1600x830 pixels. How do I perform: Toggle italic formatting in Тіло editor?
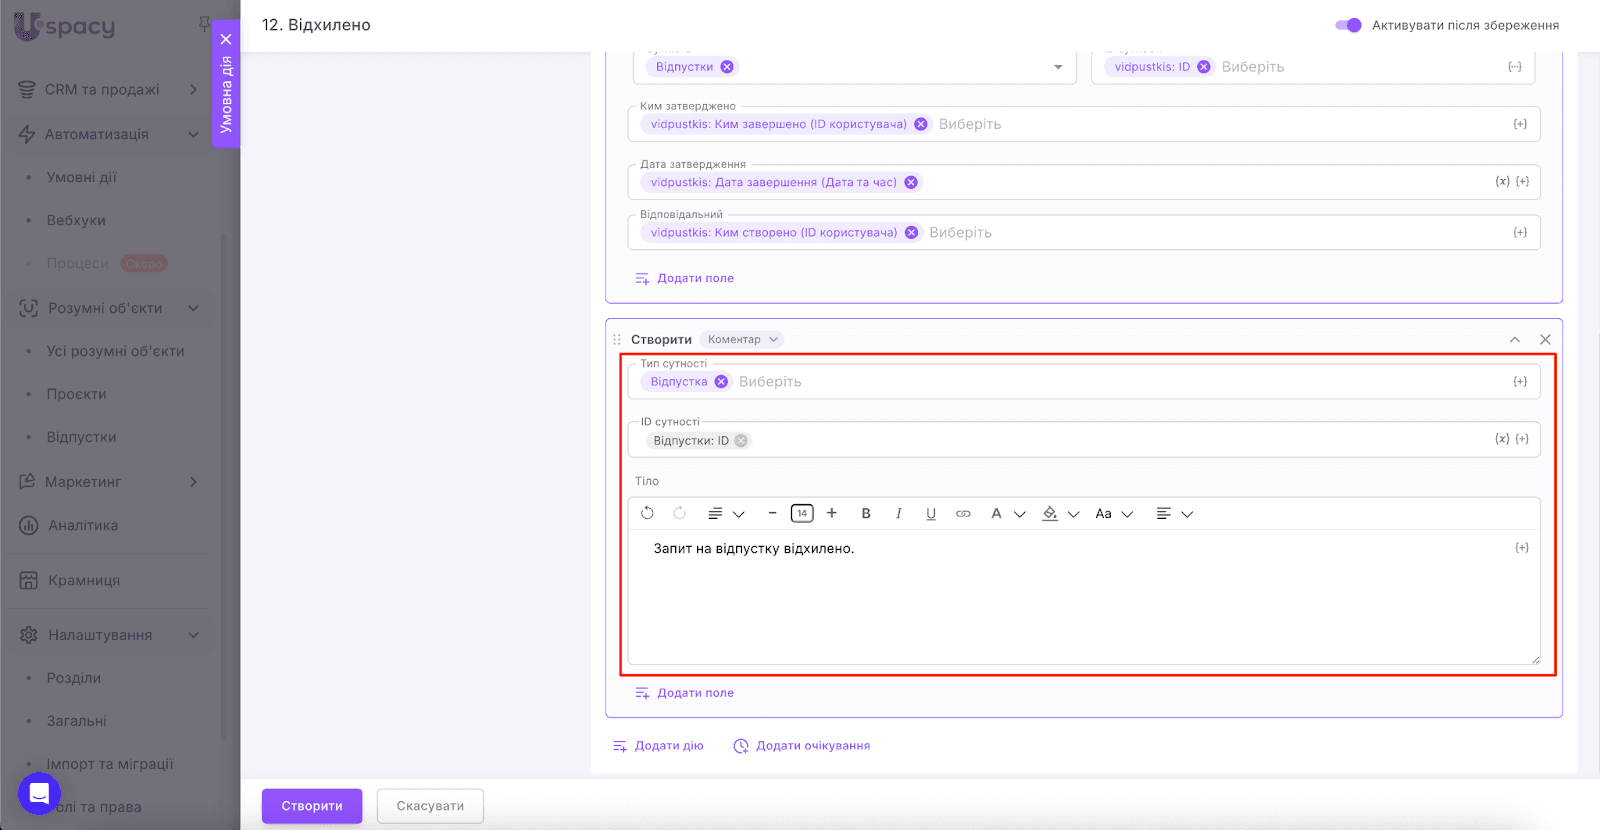tap(898, 513)
